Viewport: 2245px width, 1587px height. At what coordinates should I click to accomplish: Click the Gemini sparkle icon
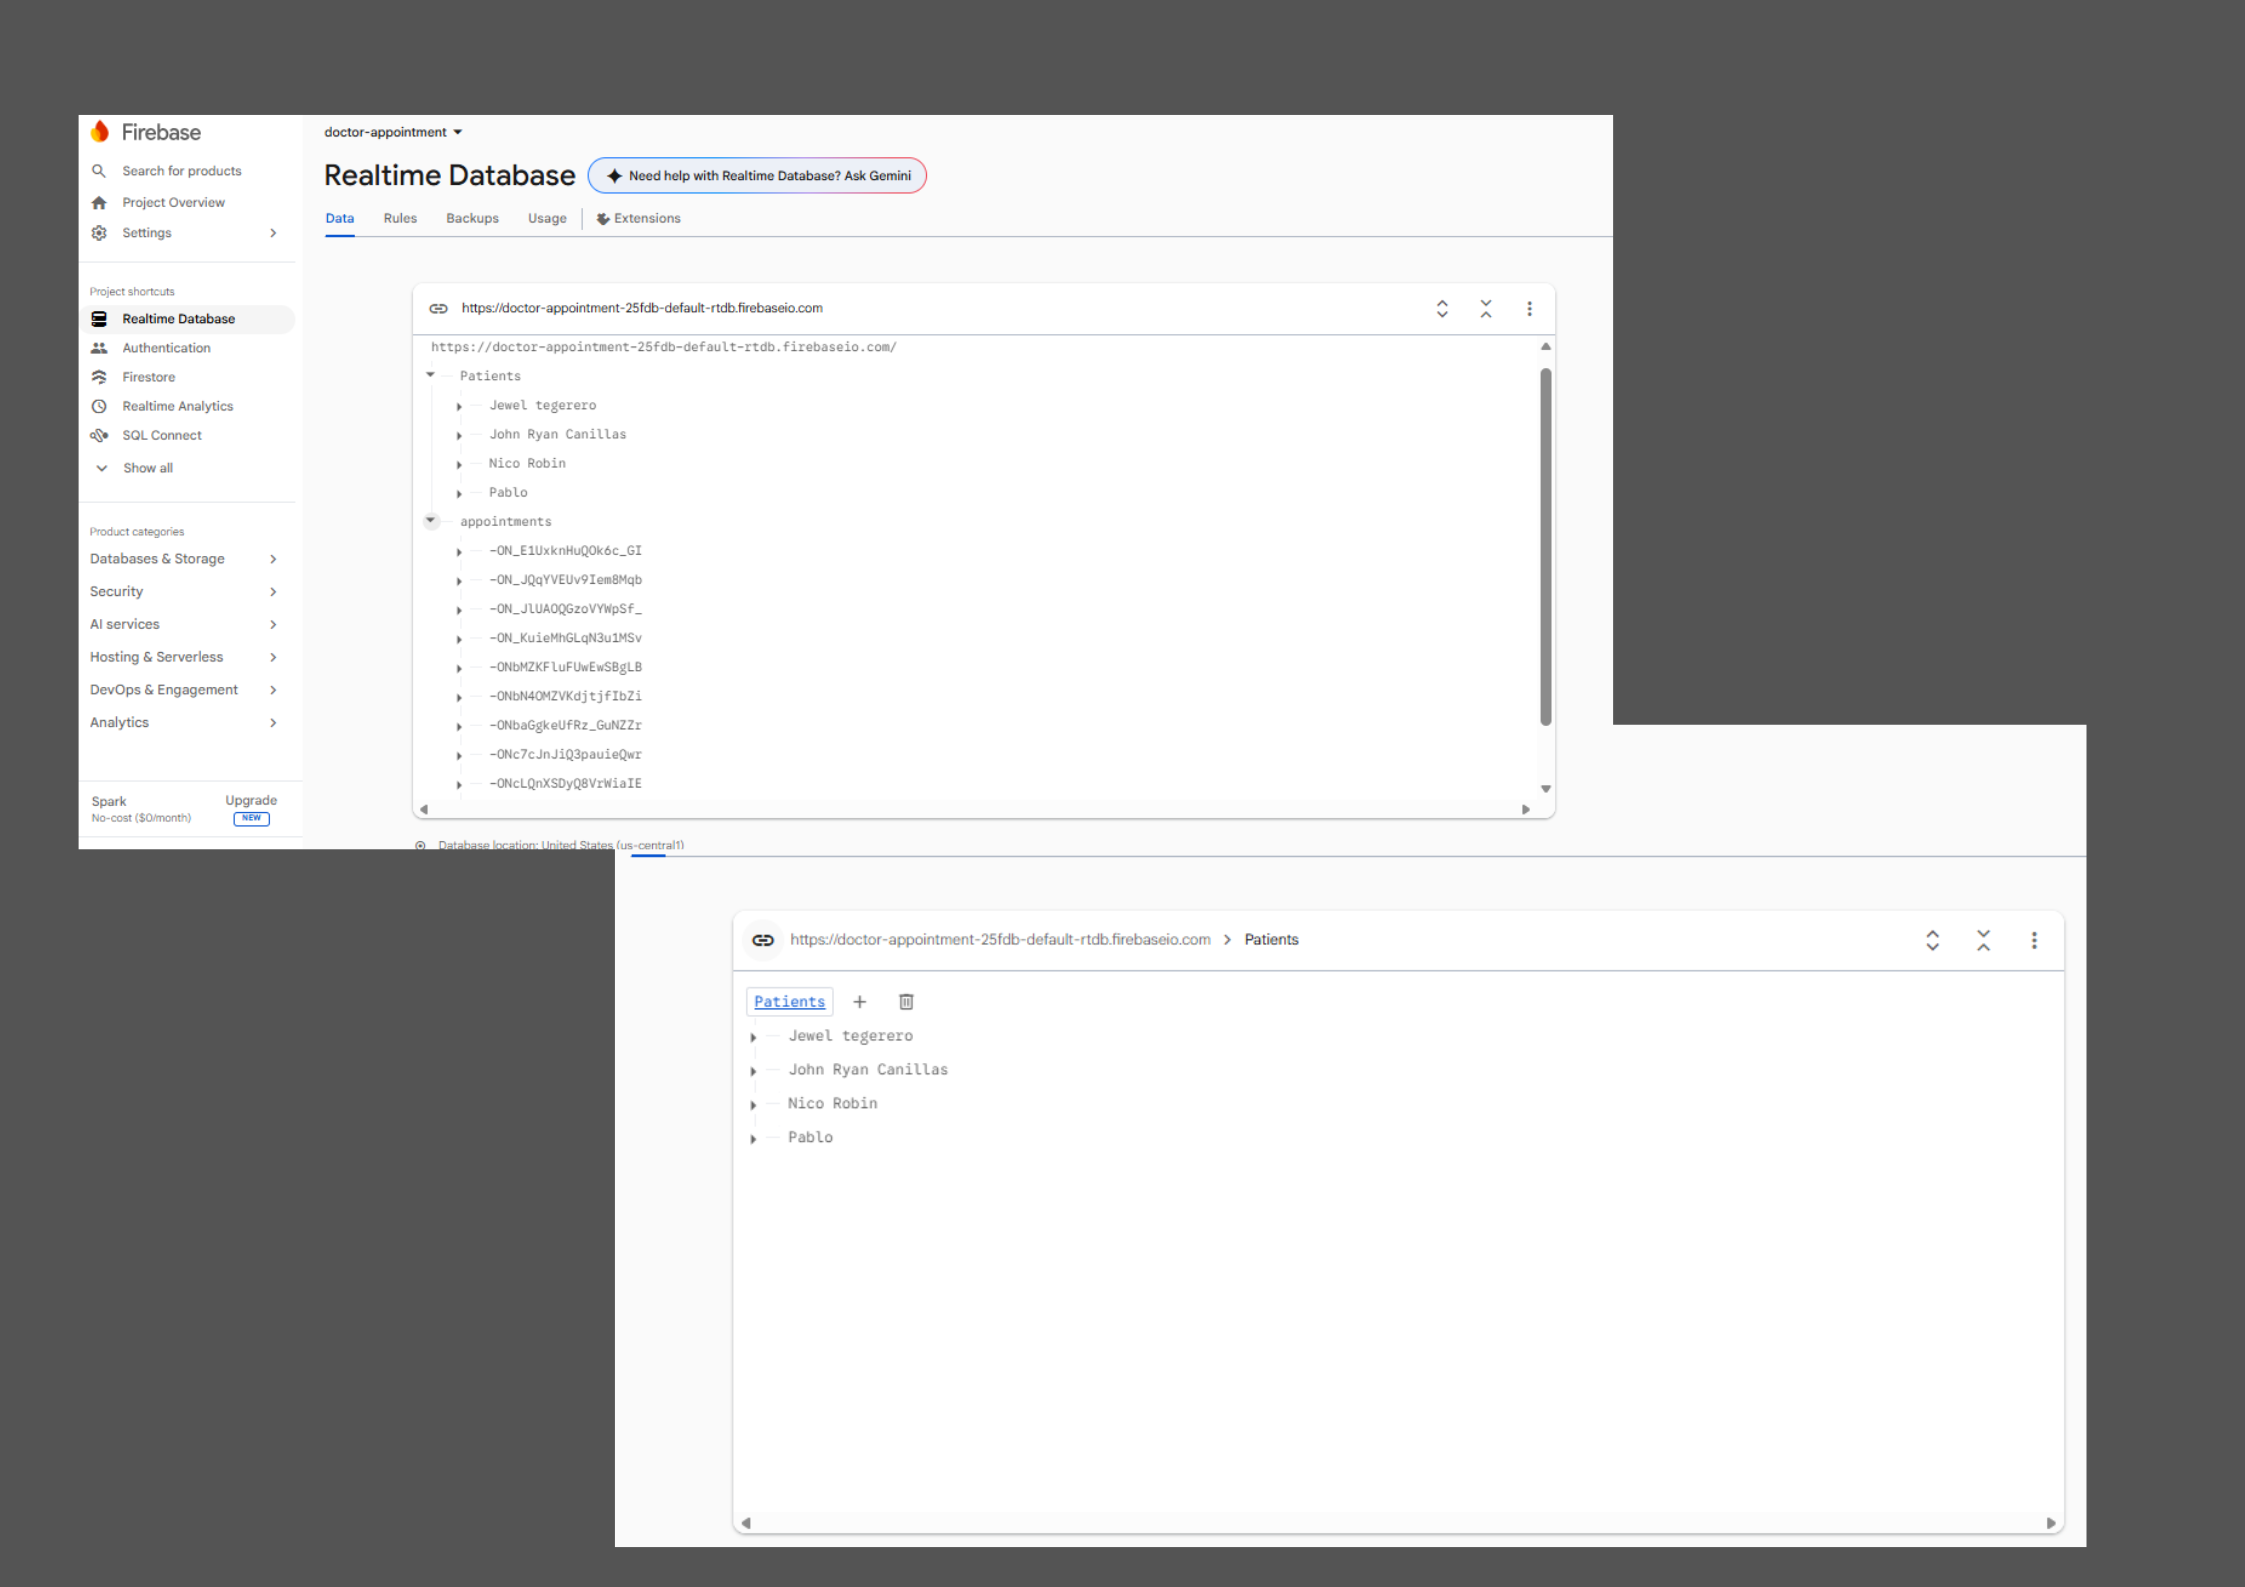[x=614, y=176]
